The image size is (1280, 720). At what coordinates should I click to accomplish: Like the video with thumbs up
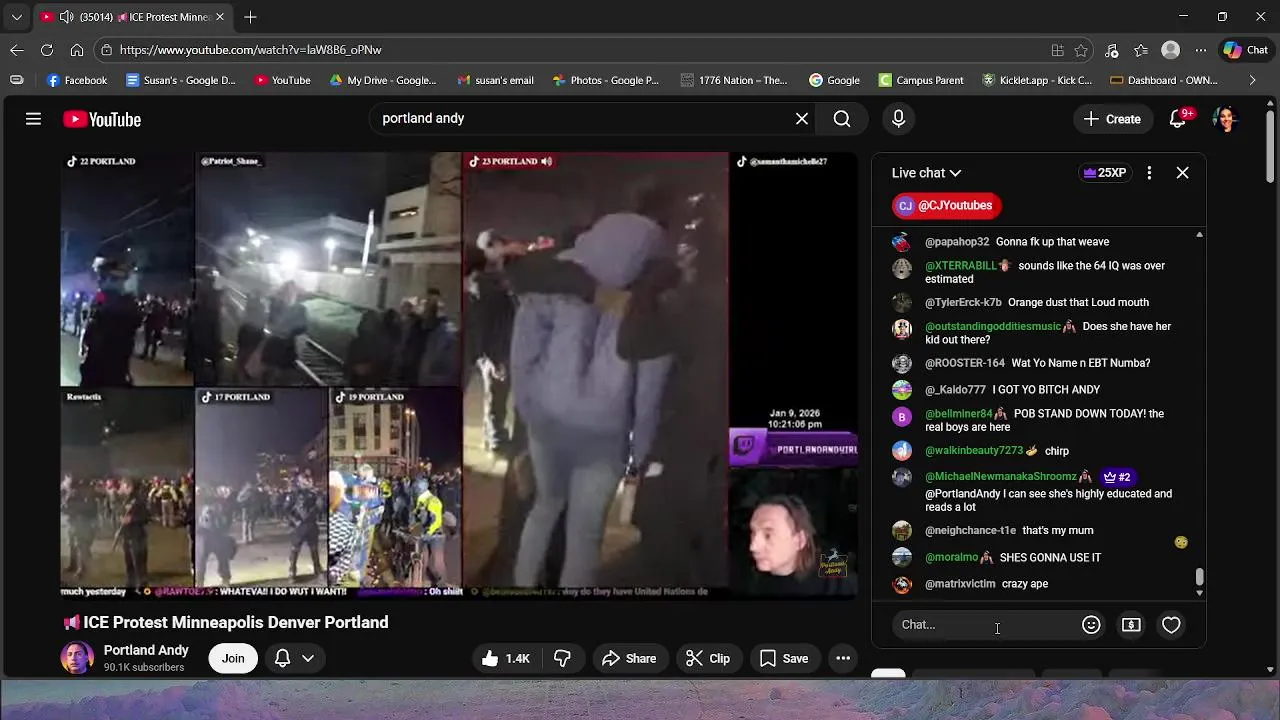[x=506, y=658]
